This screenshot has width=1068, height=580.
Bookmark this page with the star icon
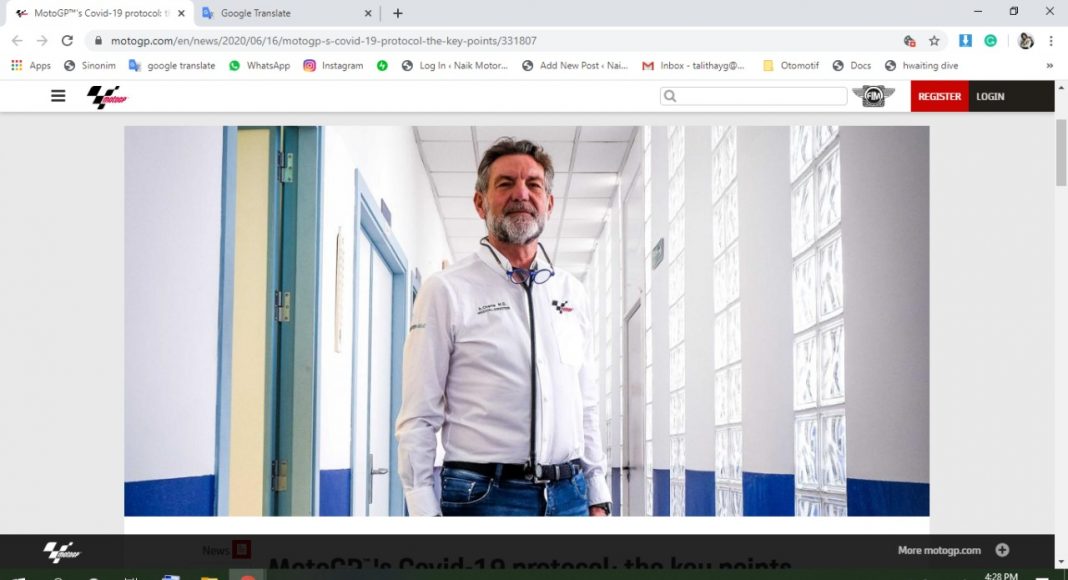click(934, 41)
